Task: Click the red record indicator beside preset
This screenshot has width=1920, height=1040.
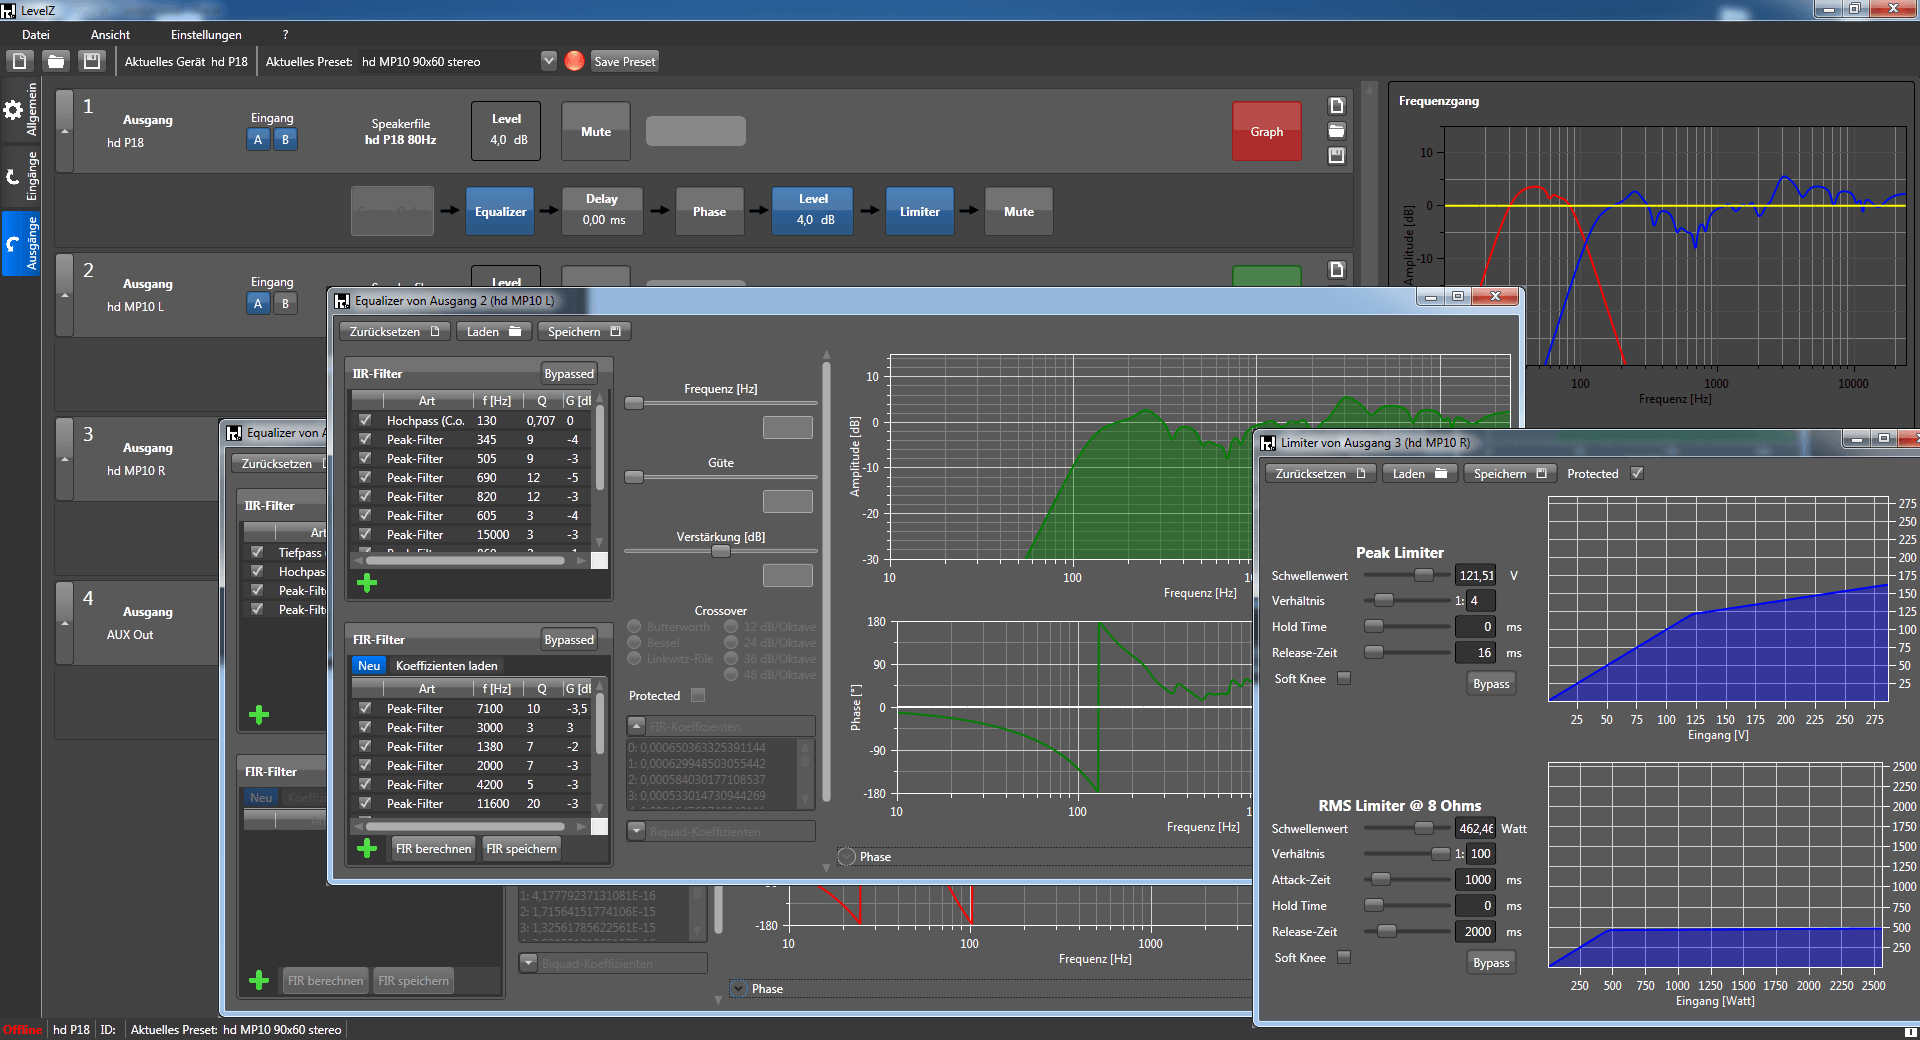Action: 574,61
